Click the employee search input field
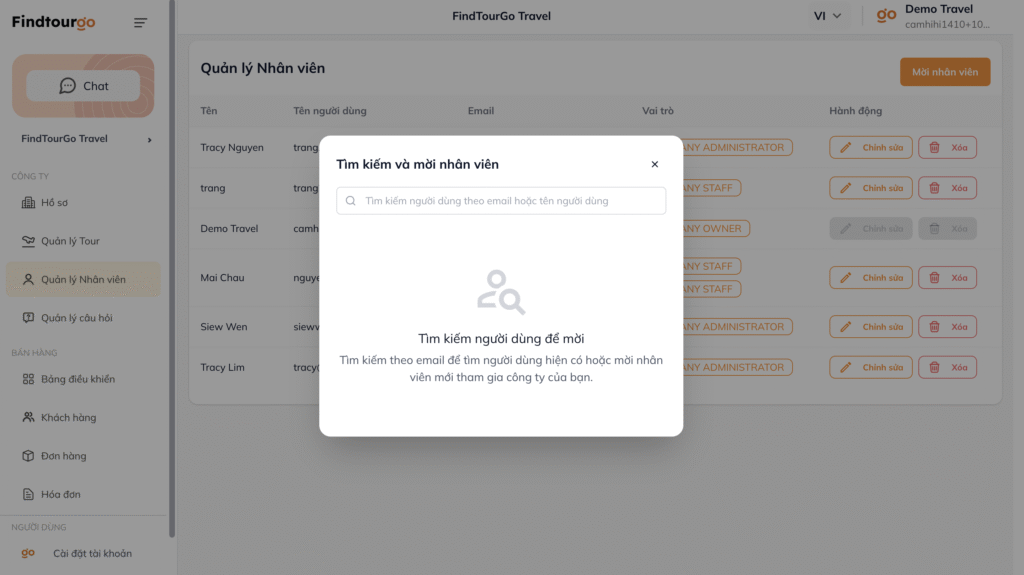1024x575 pixels. pyautogui.click(x=510, y=201)
